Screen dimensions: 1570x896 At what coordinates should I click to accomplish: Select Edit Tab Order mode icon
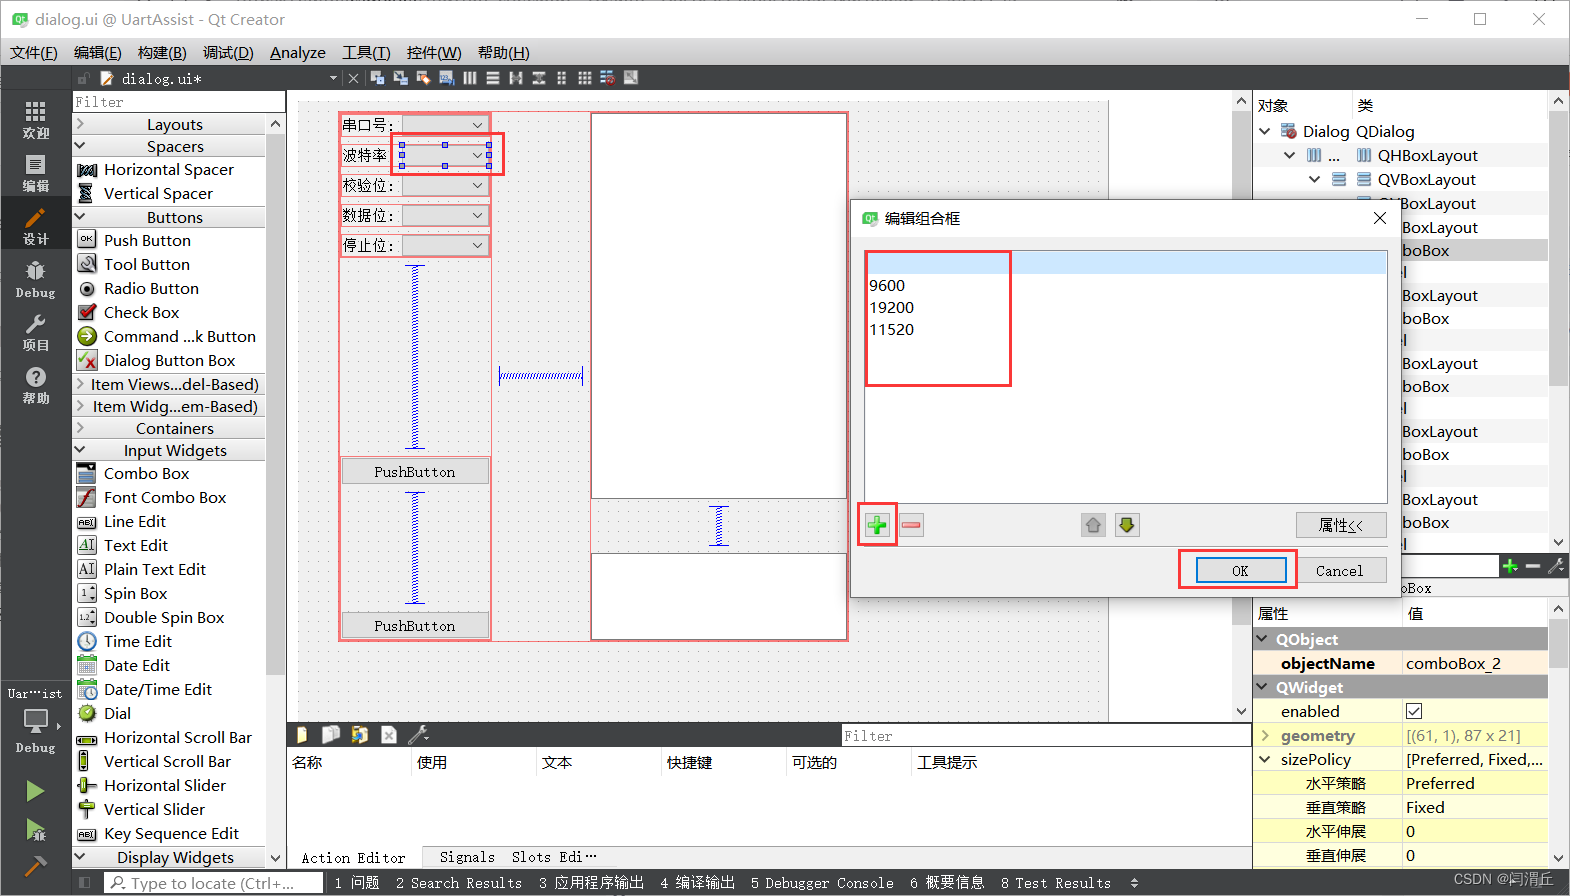(446, 78)
